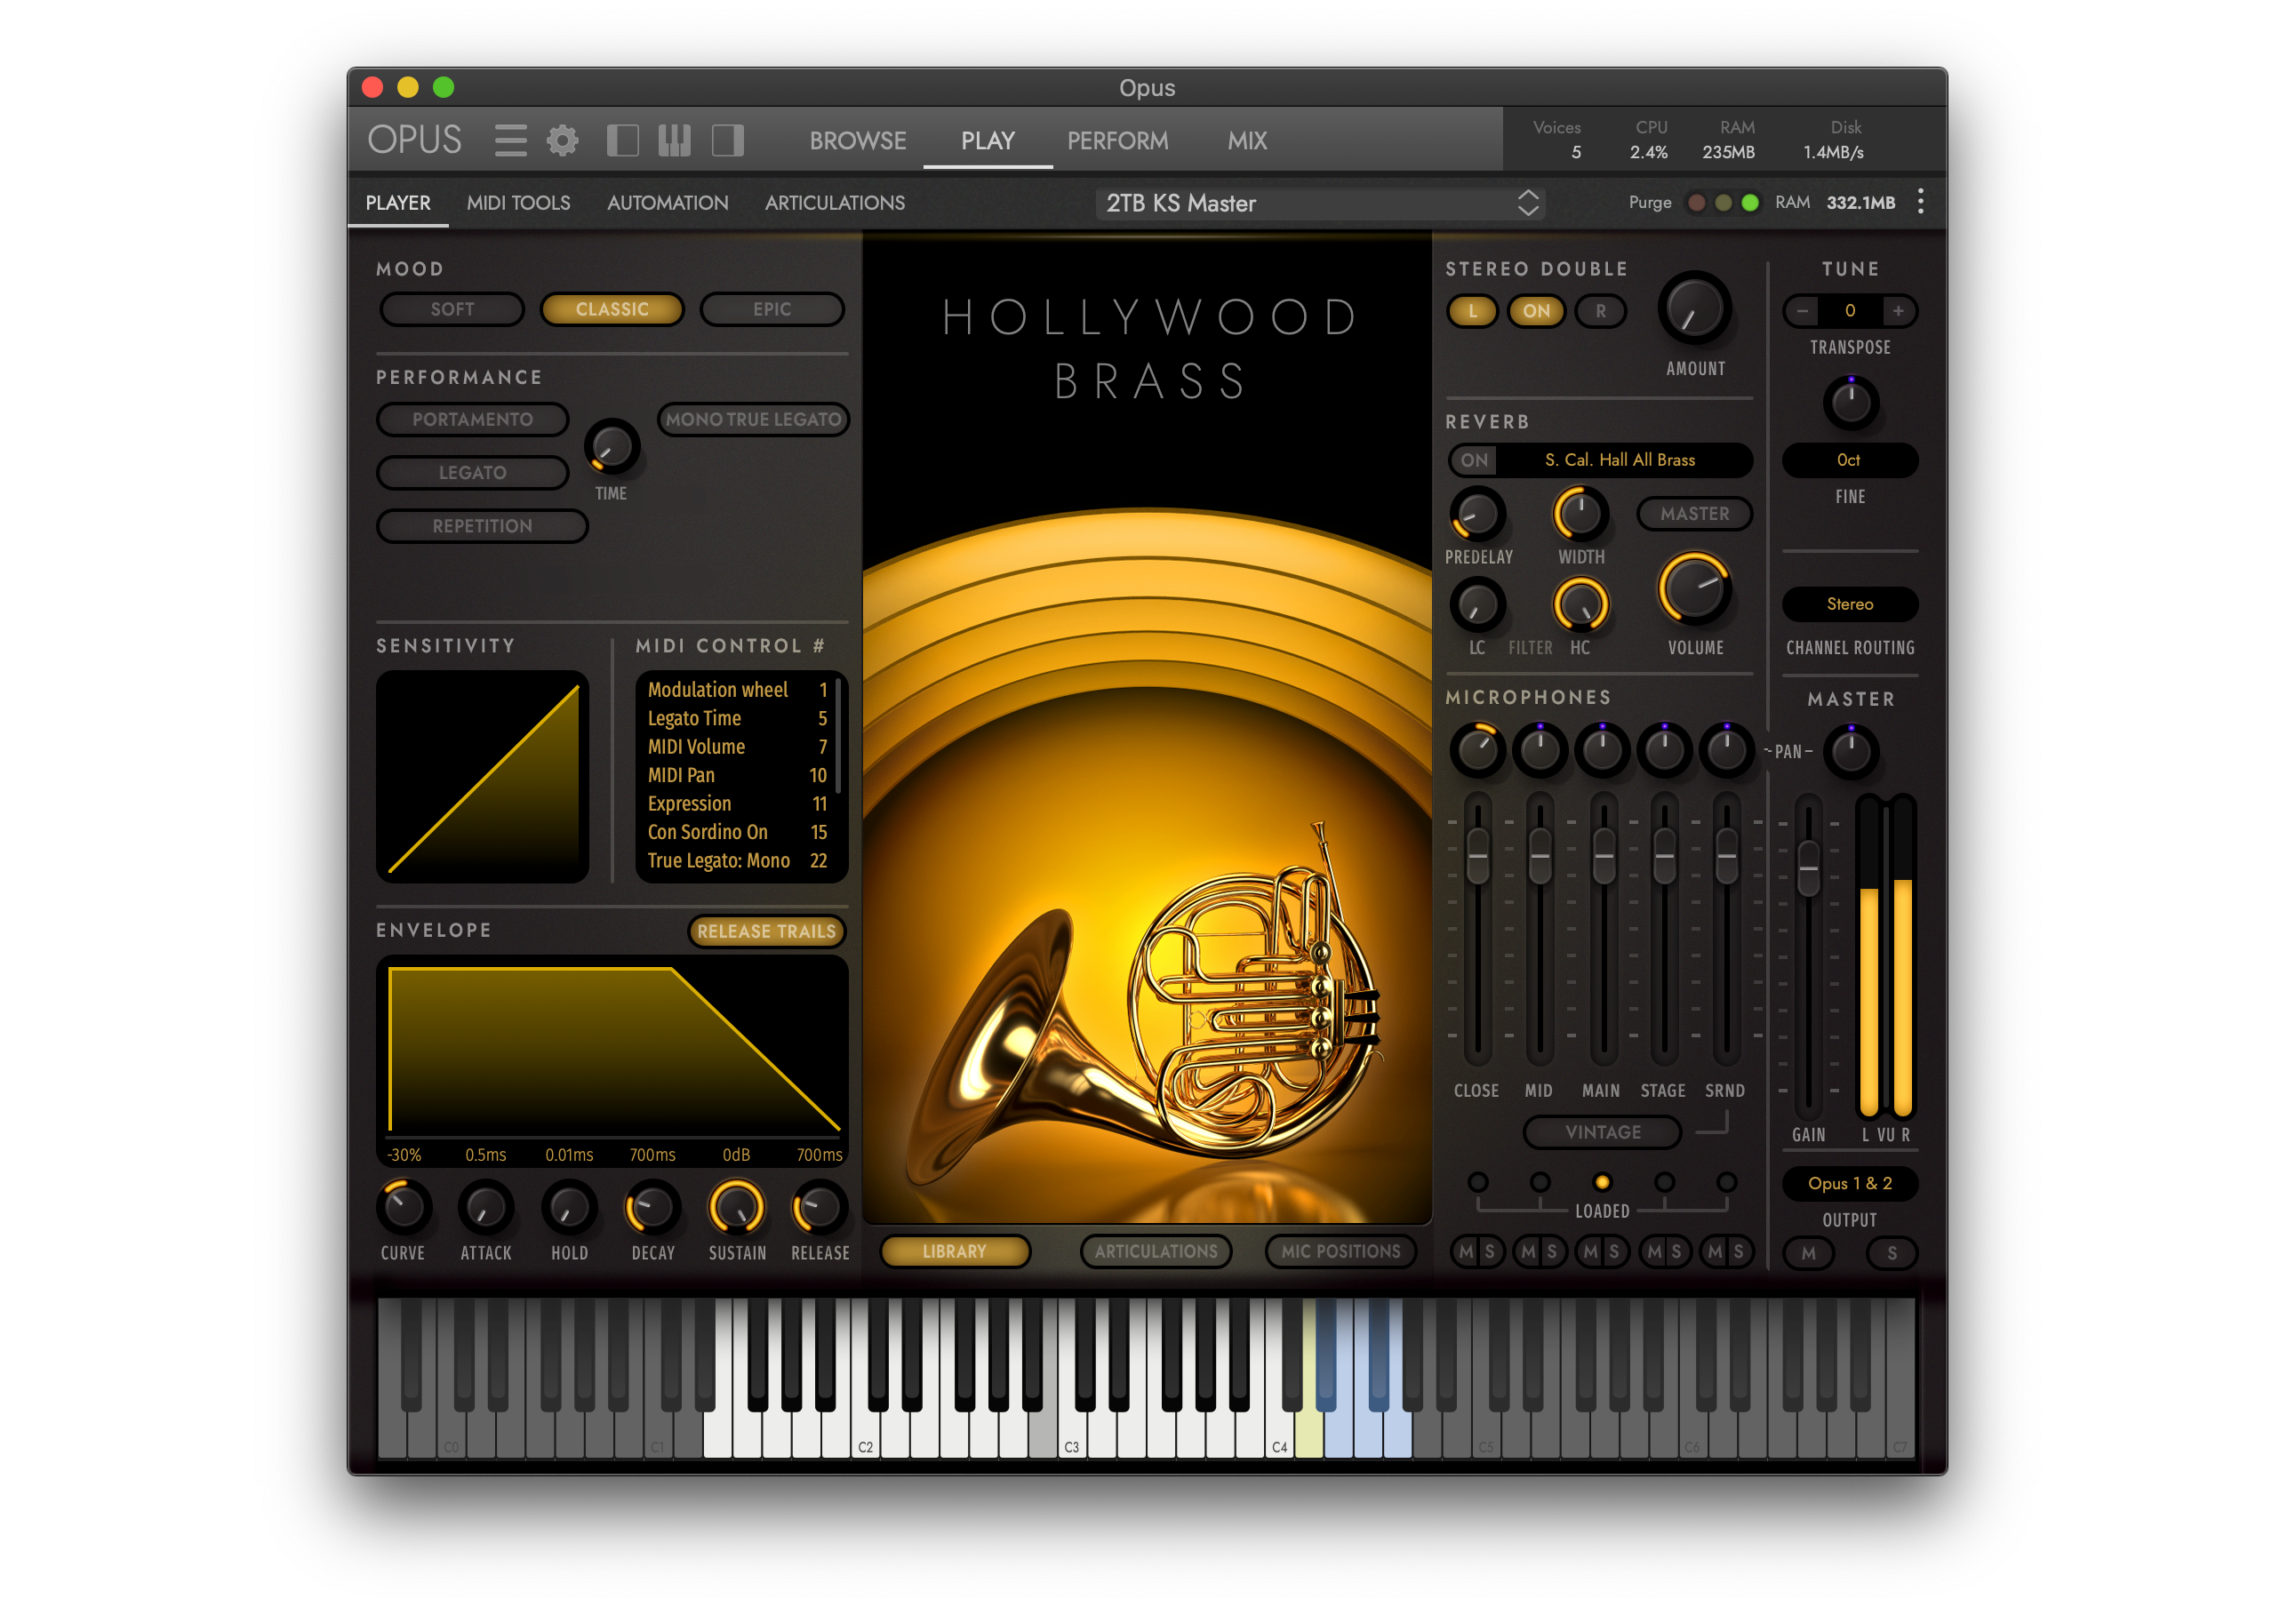The image size is (2296, 1607).
Task: Click the green Purge indicator dot
Action: pyautogui.click(x=1750, y=203)
